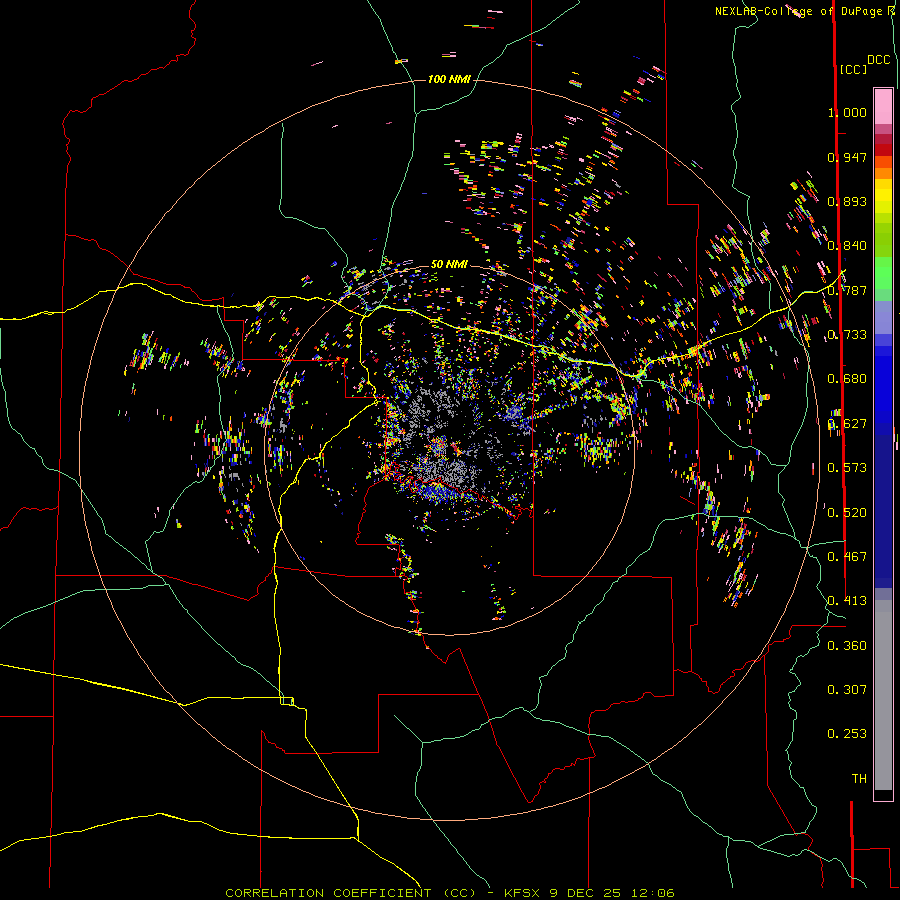The height and width of the screenshot is (900, 900).
Task: Click the CORRELATION COEFFICIENT (CC) title text
Action: tap(351, 893)
